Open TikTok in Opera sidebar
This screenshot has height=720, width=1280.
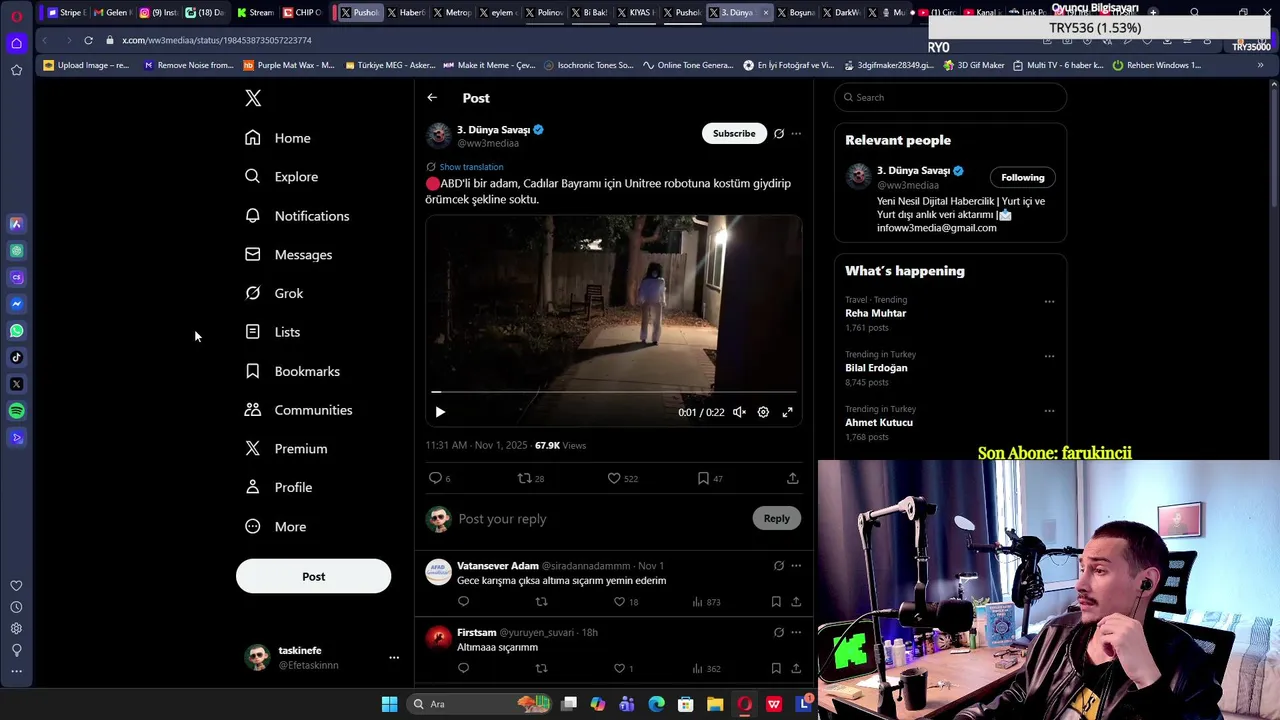tap(16, 357)
